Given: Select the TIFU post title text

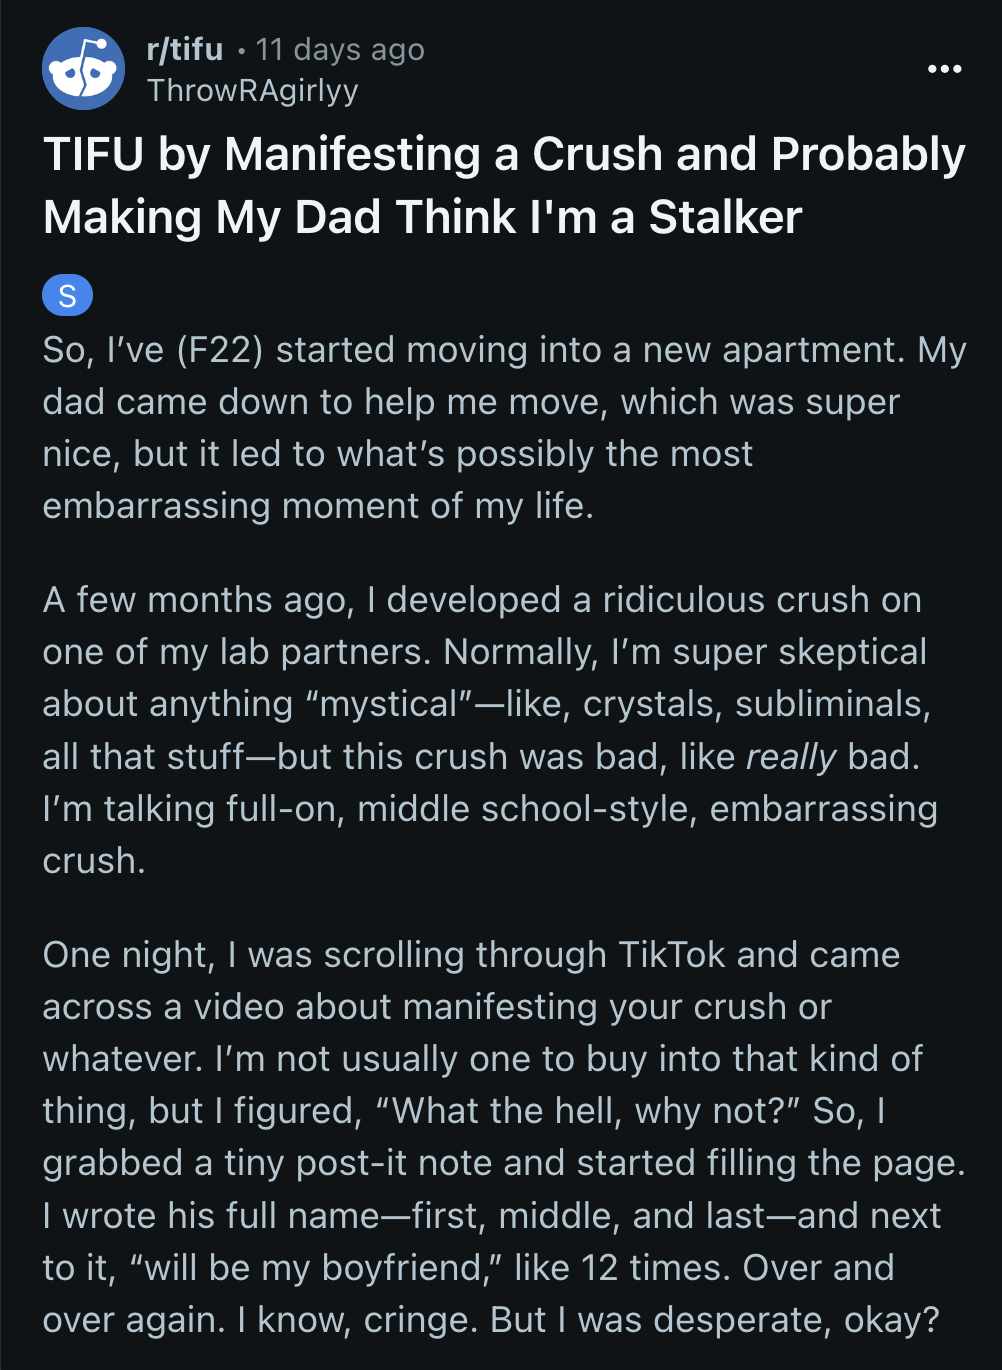Looking at the screenshot, I should (x=499, y=185).
